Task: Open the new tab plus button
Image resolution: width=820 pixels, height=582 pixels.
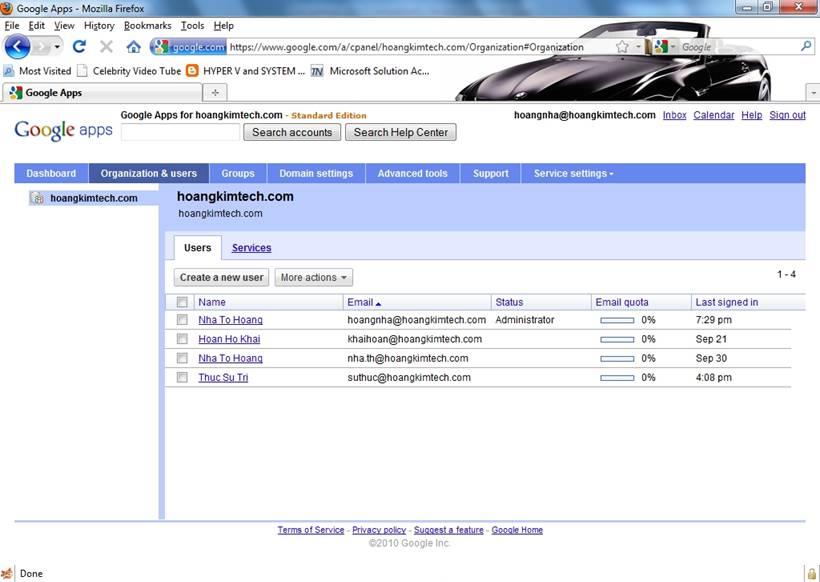Action: pyautogui.click(x=215, y=93)
